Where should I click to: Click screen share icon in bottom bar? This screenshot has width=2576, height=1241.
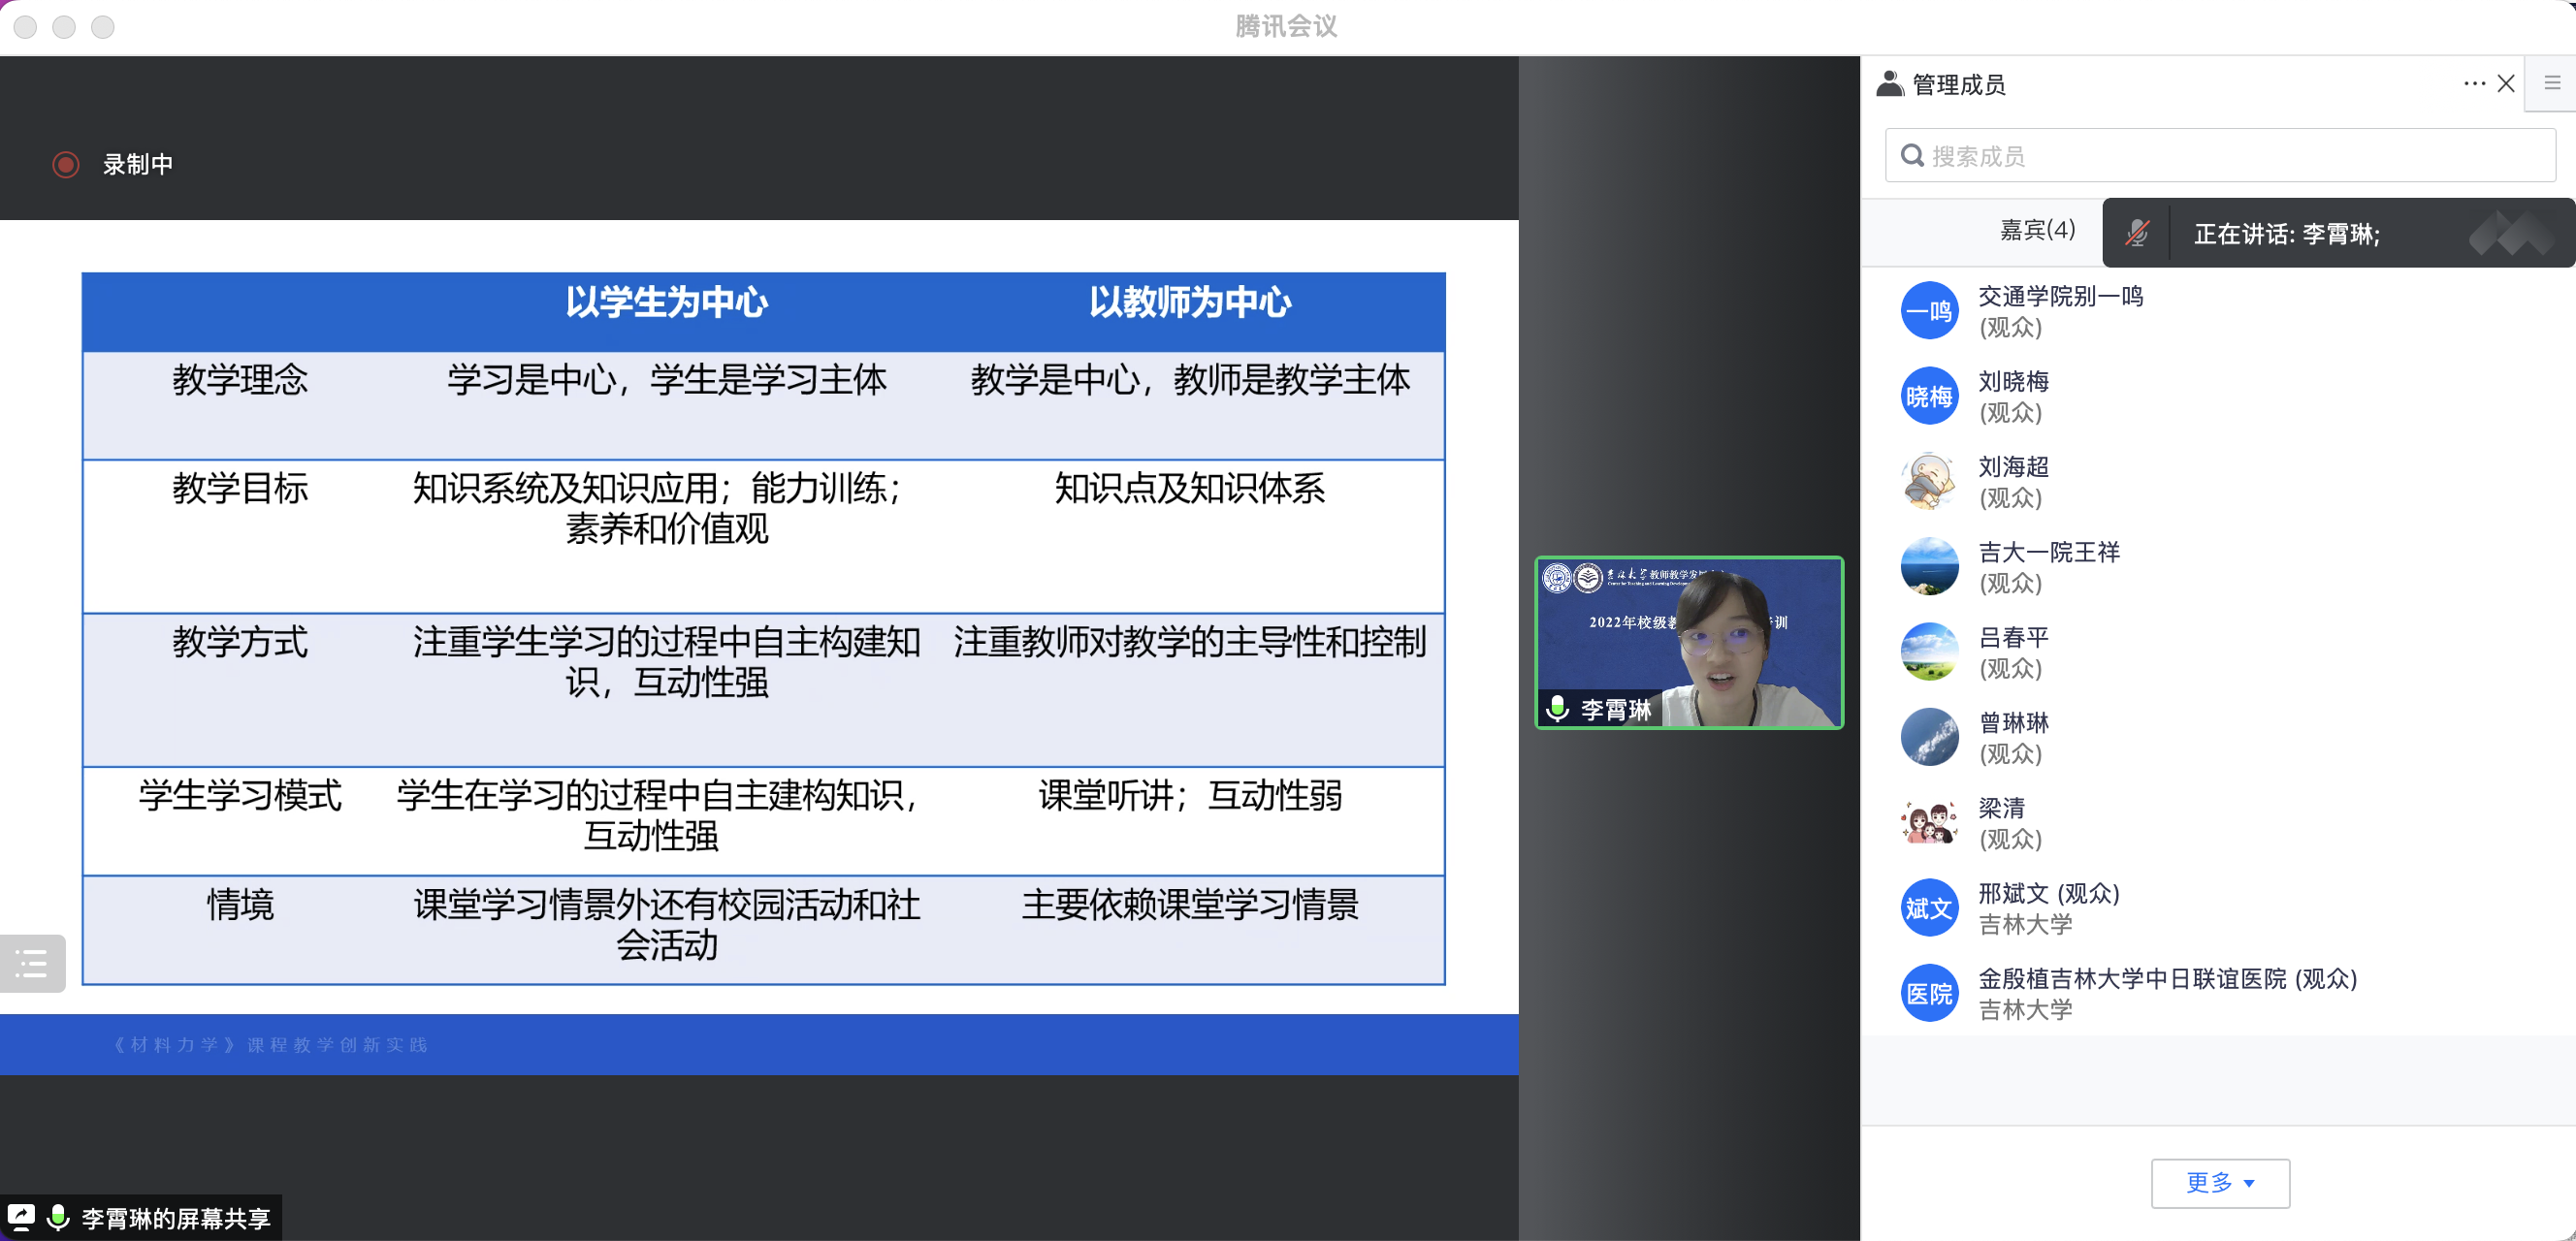pos(21,1217)
